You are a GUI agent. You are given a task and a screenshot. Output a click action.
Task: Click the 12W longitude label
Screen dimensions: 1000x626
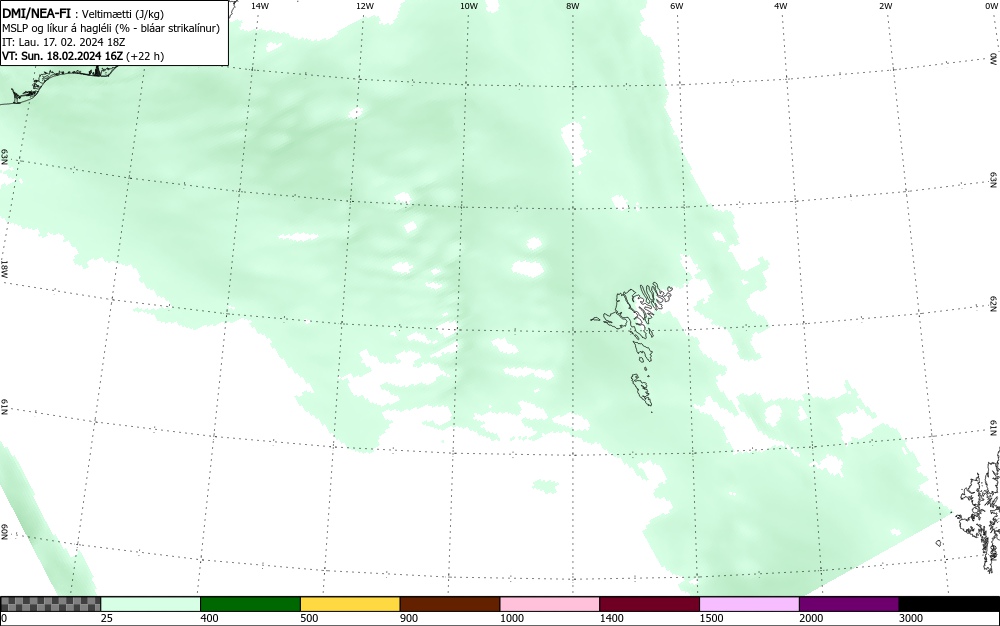coord(364,5)
